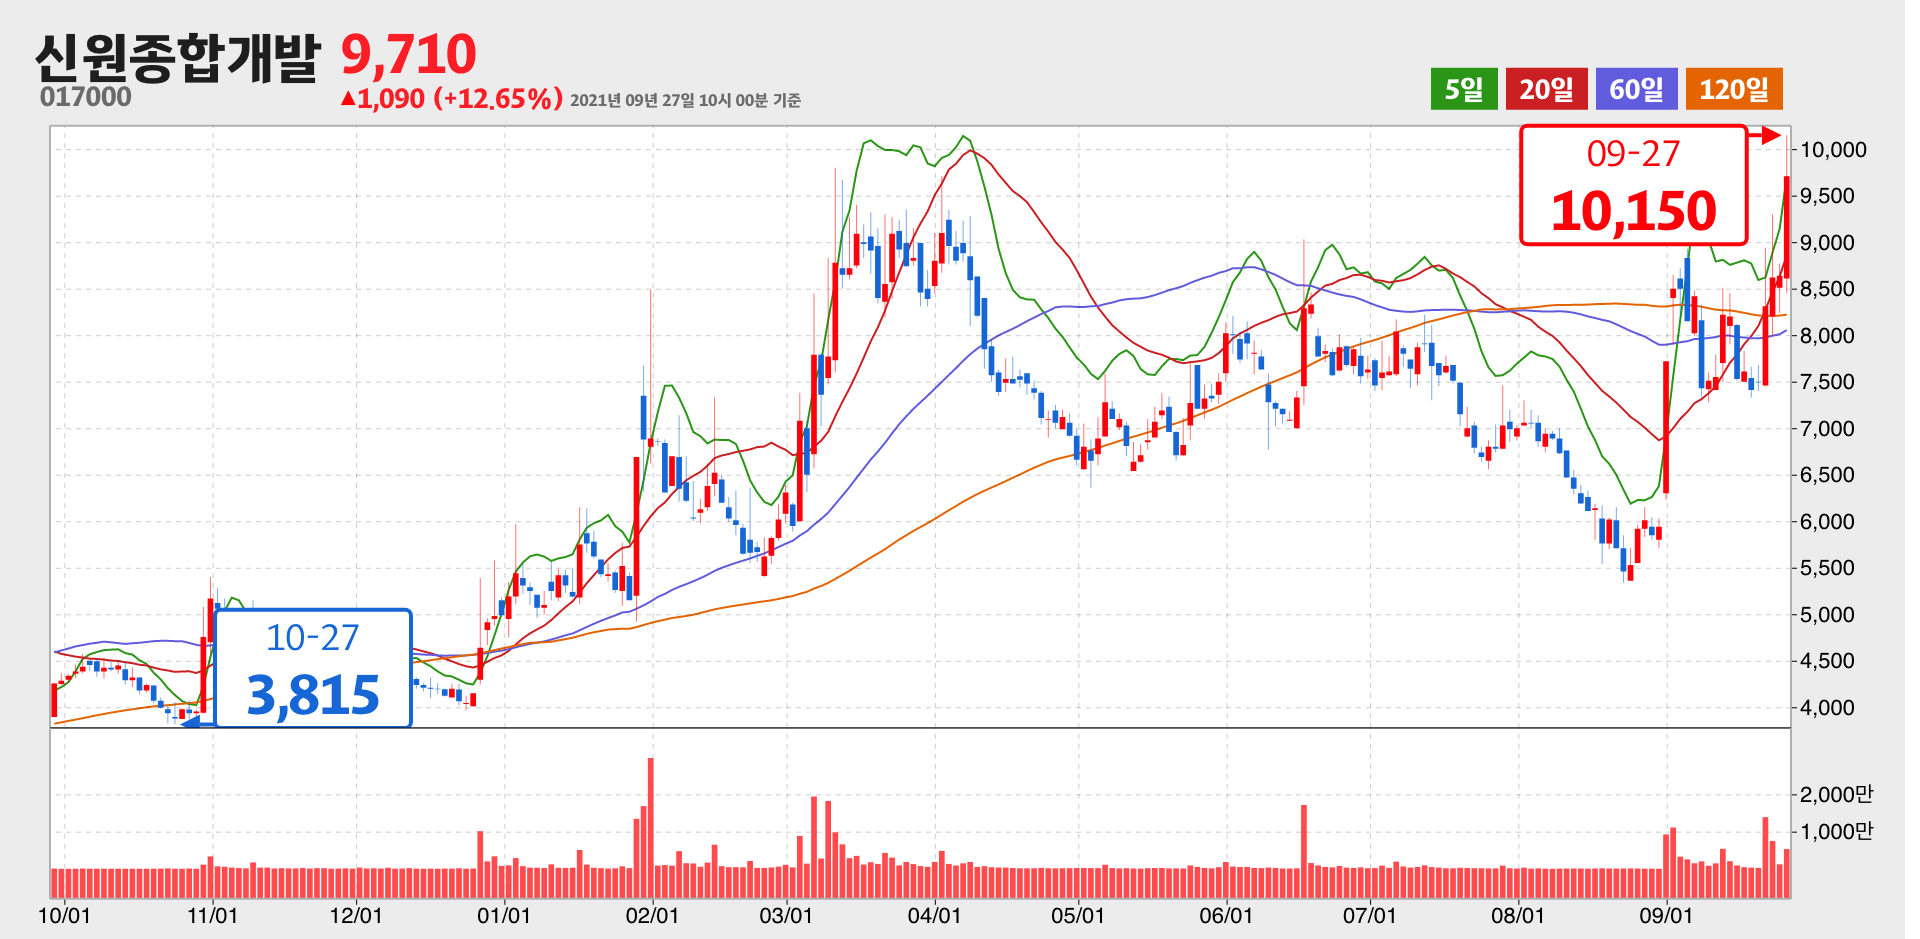The width and height of the screenshot is (1920, 939).
Task: Click the 9,000 price axis label
Action: point(1827,243)
